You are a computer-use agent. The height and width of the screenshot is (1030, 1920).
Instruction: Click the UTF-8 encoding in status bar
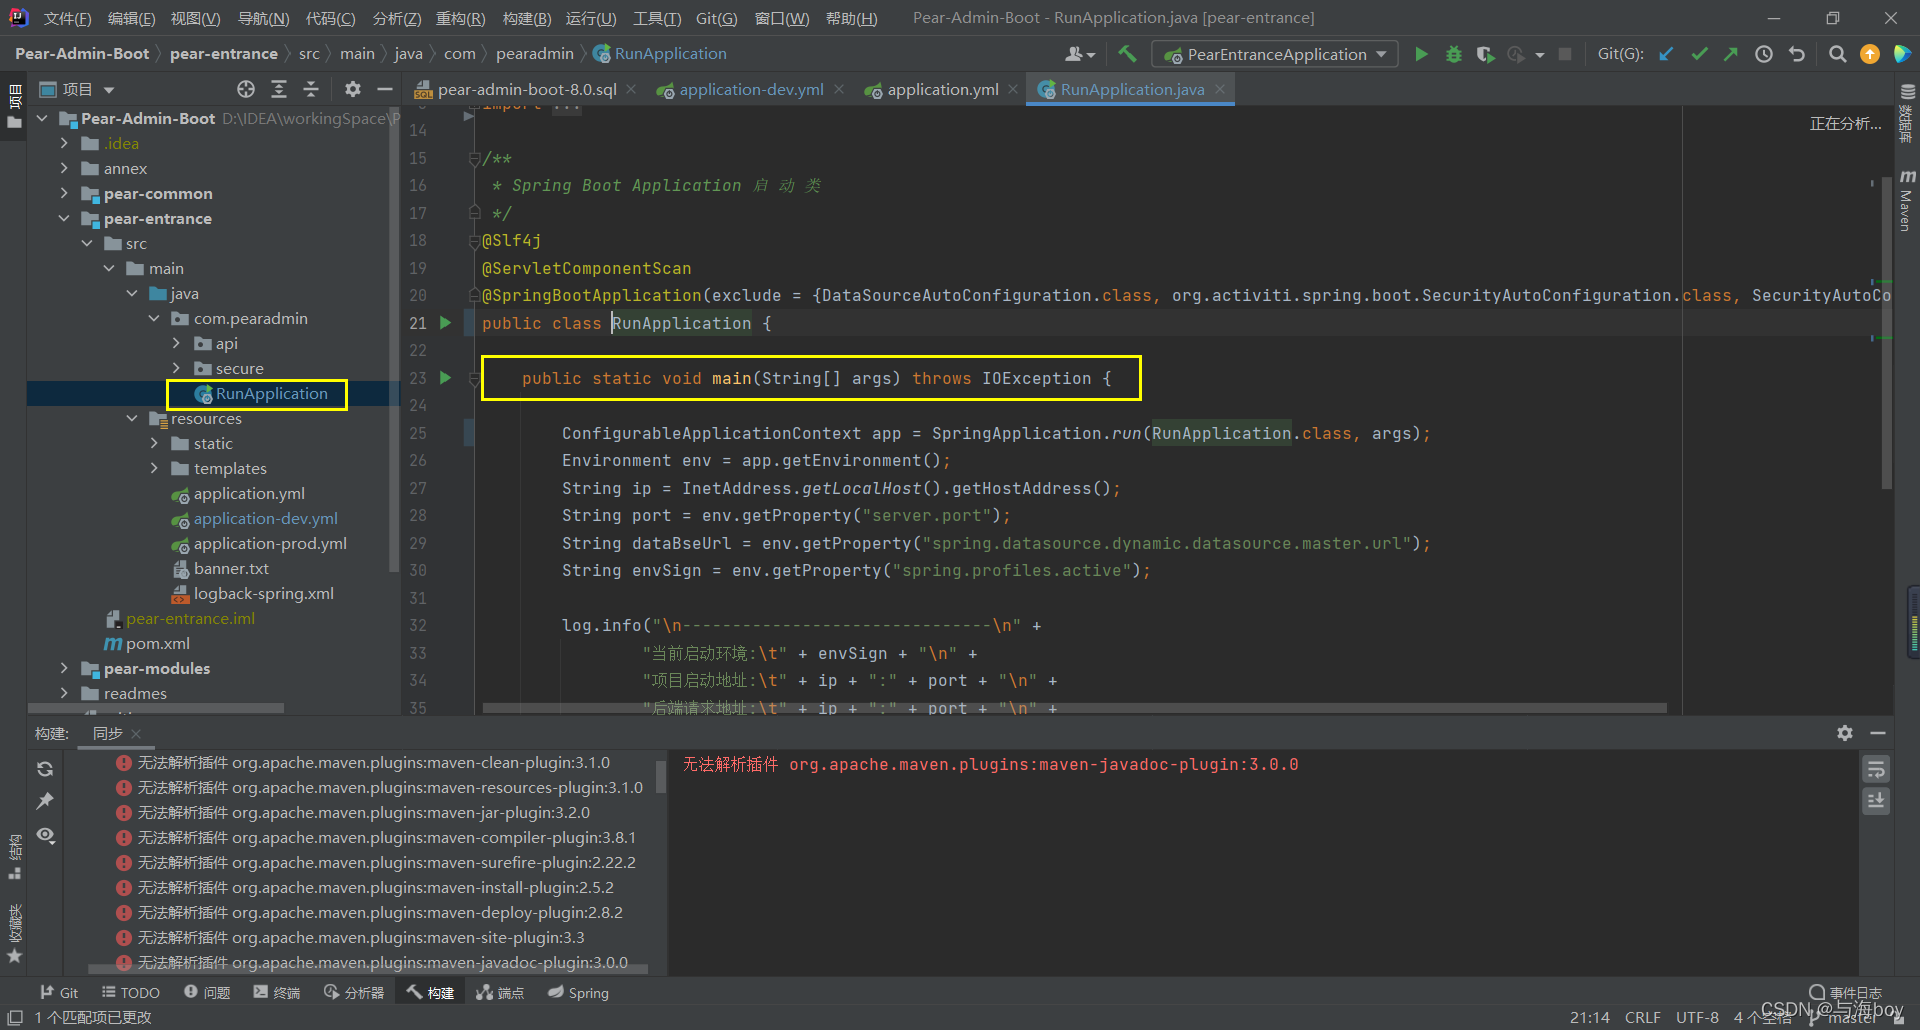[1697, 1017]
